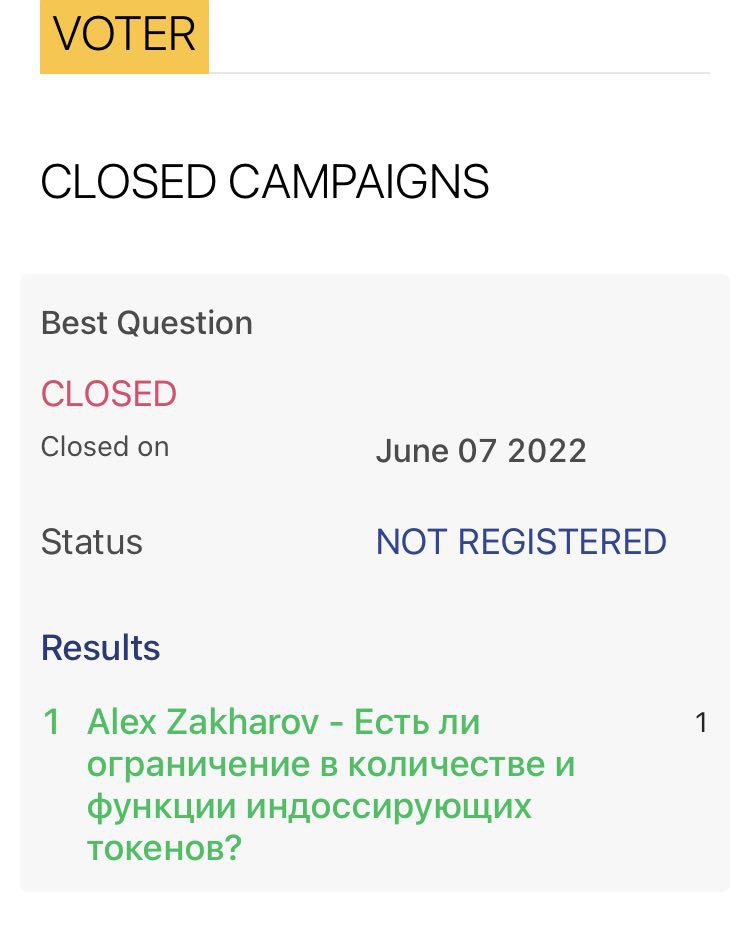Click the green rank number 1
Screen dimensions: 750x937
52,722
